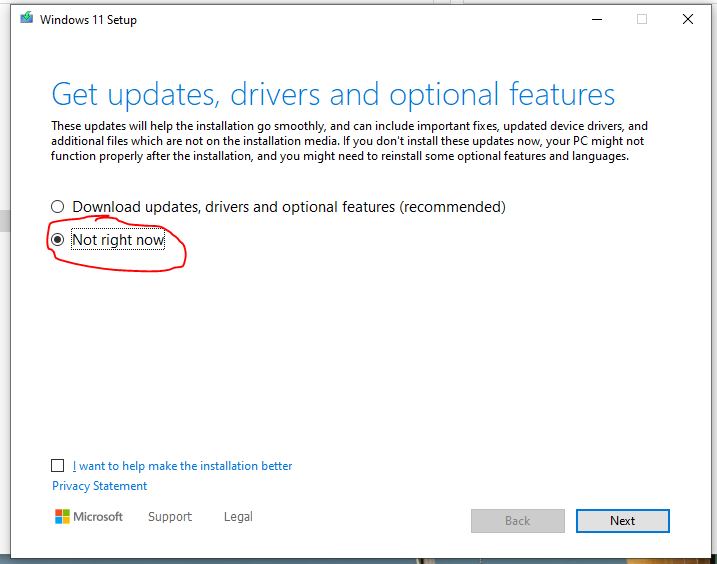Click the four-color Microsoft squares logo
717x564 pixels.
coord(62,517)
